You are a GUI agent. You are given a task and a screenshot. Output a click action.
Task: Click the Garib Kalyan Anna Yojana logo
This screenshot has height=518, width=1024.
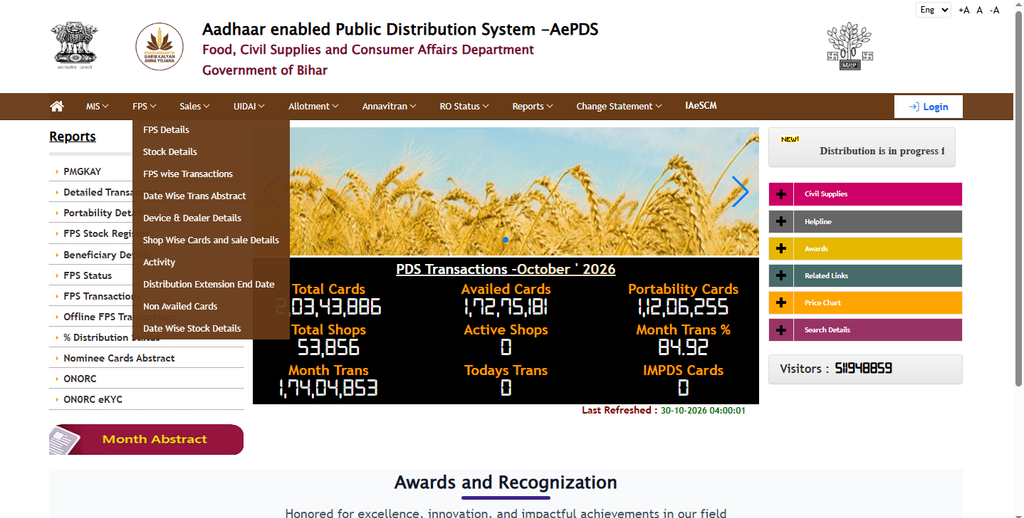159,46
